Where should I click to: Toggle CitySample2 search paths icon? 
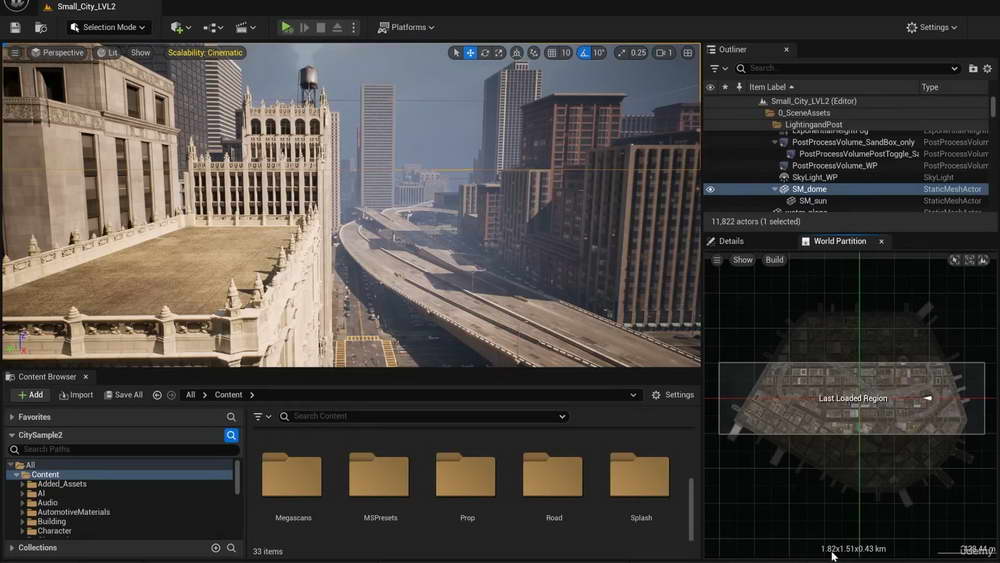[x=231, y=435]
